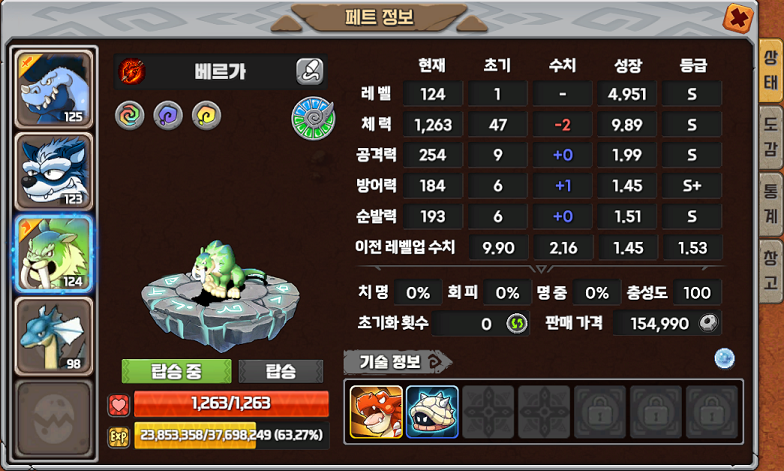Click the rename pencil icon beside 베르가
784x471 pixels.
310,72
